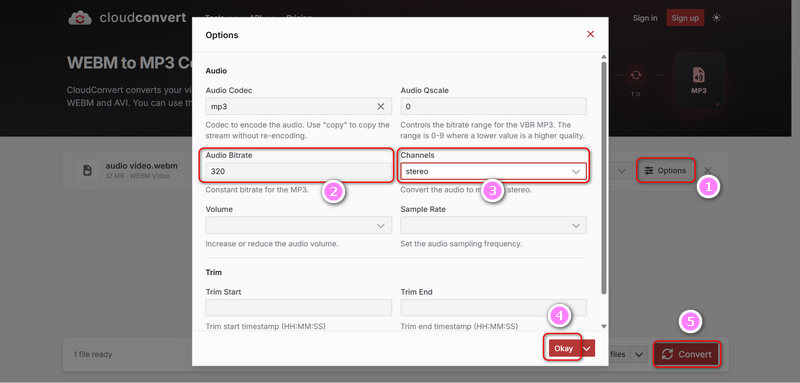Click the Audio Codec field
The height and width of the screenshot is (383, 800).
tap(298, 107)
